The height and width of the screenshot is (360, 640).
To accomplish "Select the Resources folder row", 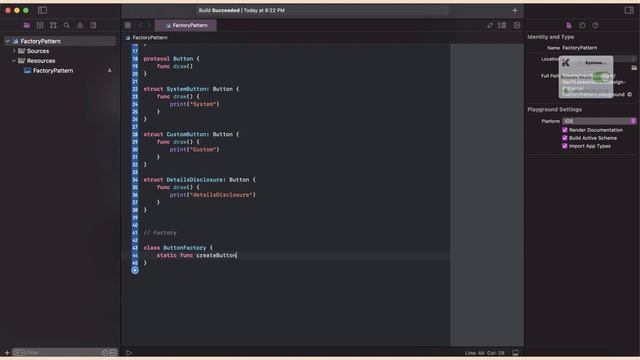I will [60, 61].
